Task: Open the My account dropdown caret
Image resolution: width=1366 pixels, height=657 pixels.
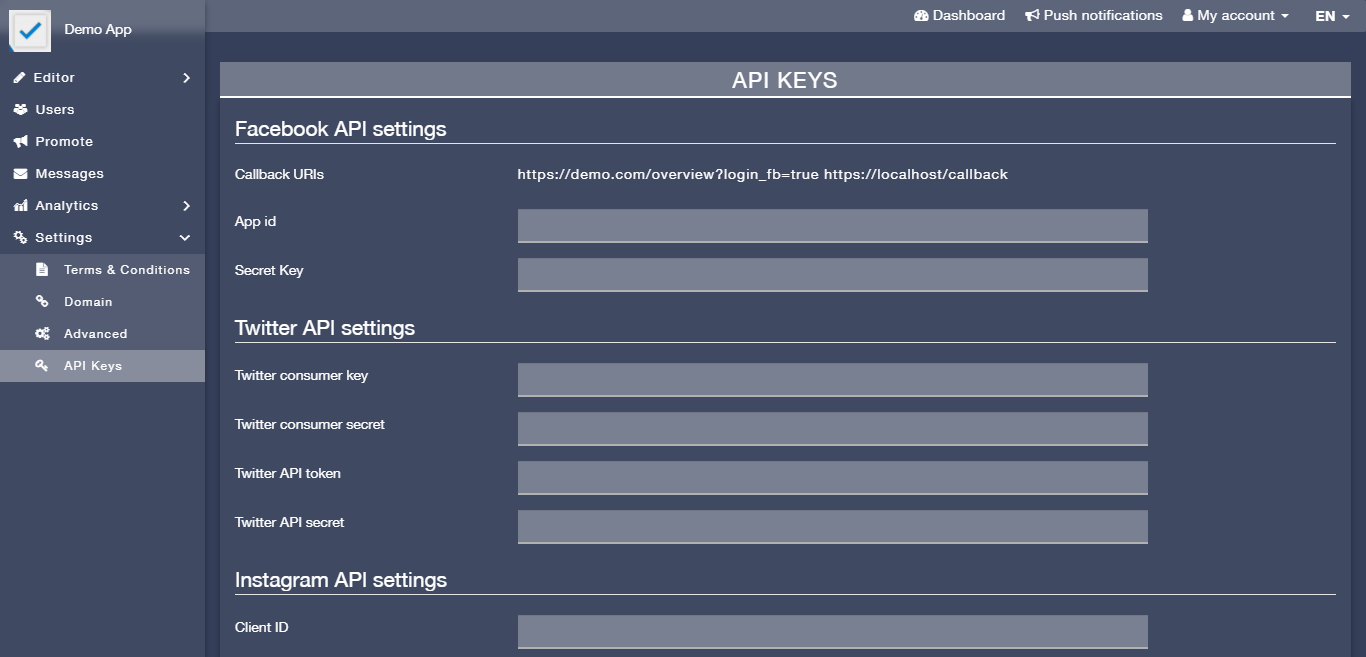Action: (x=1285, y=17)
